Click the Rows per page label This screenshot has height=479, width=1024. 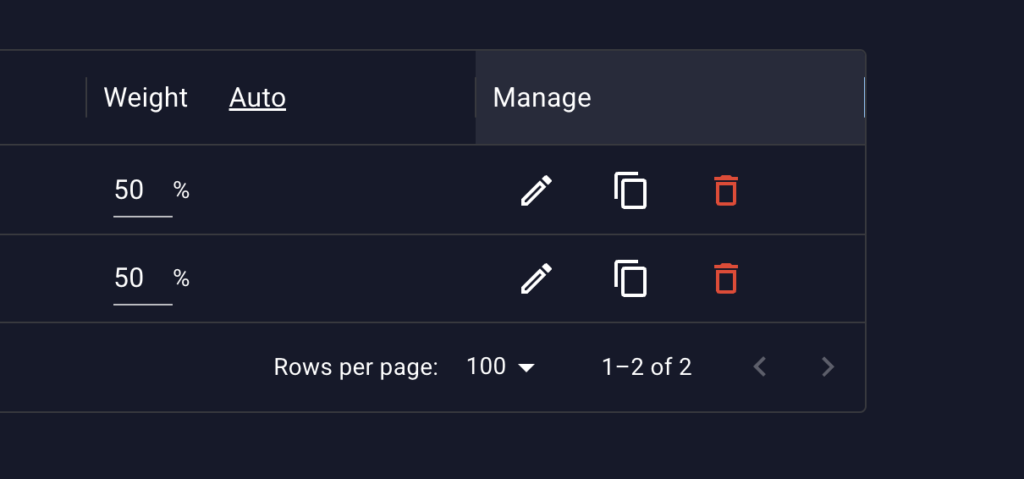point(356,367)
